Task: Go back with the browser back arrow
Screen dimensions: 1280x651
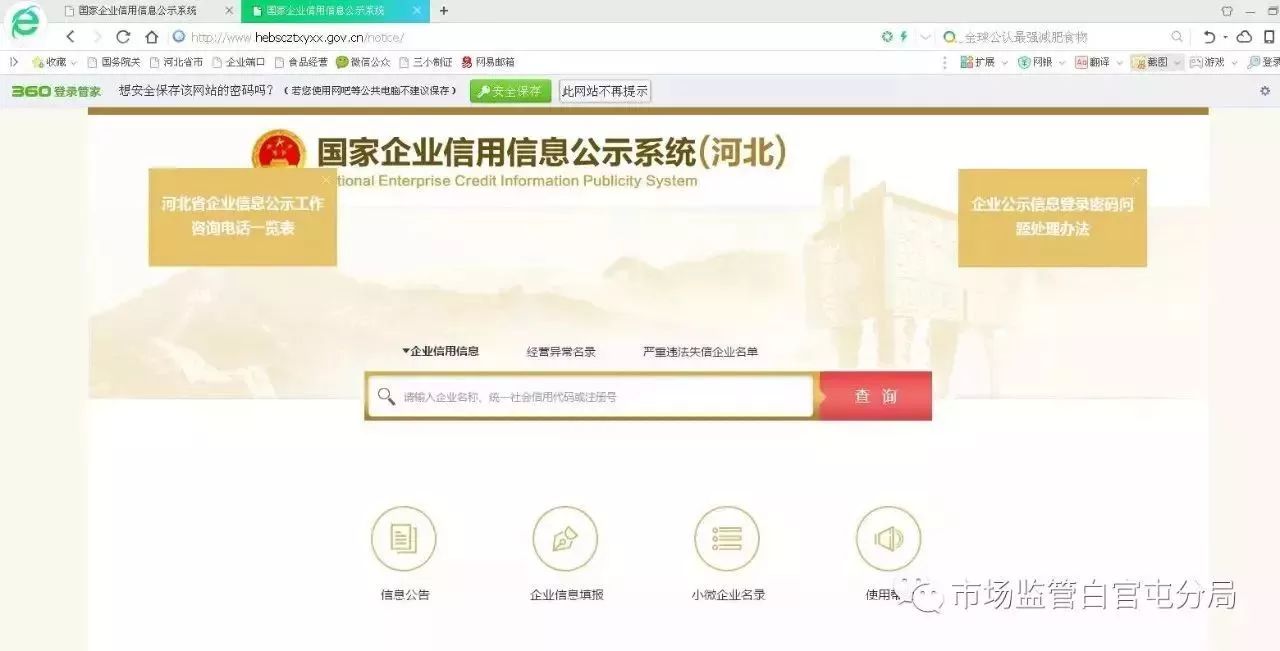Action: 70,37
